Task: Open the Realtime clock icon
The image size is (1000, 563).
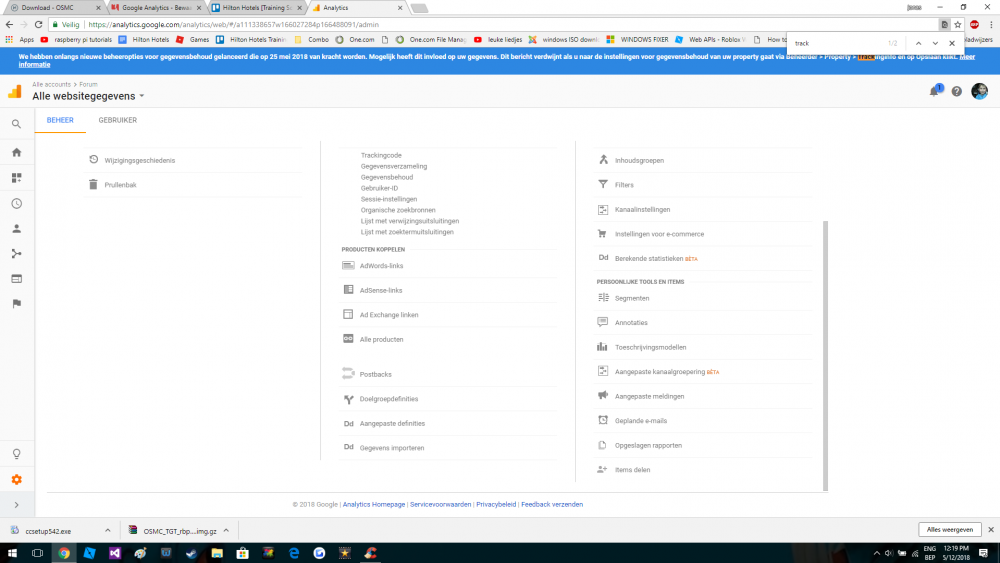Action: pos(17,203)
